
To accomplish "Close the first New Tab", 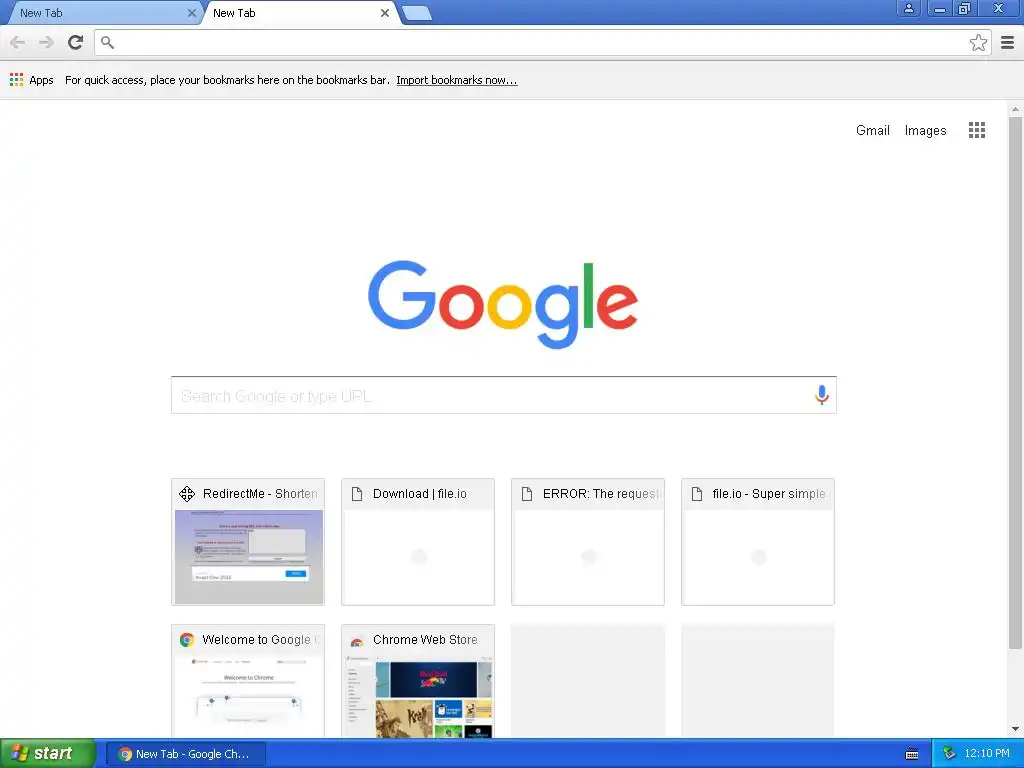I will pos(191,13).
